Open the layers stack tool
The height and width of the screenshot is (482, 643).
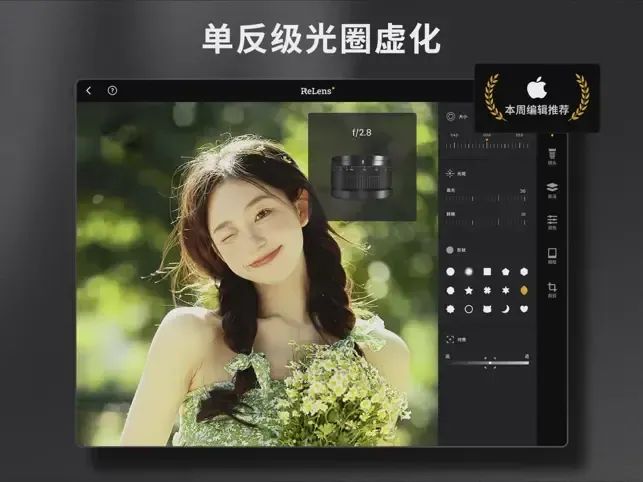(552, 190)
